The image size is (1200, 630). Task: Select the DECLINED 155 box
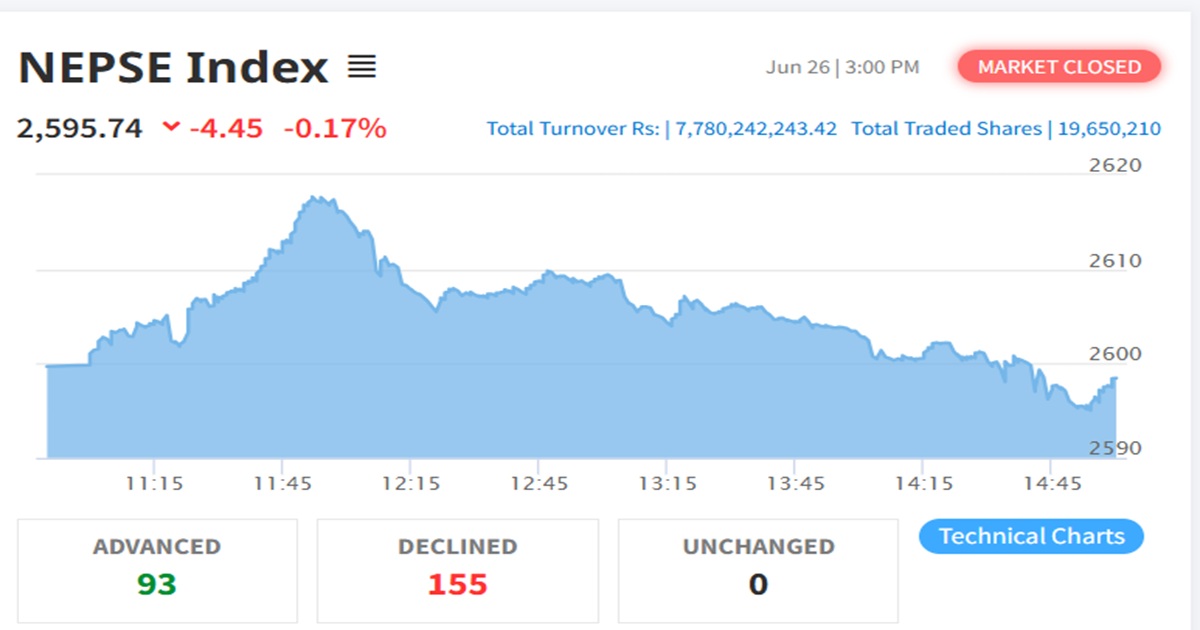(457, 570)
